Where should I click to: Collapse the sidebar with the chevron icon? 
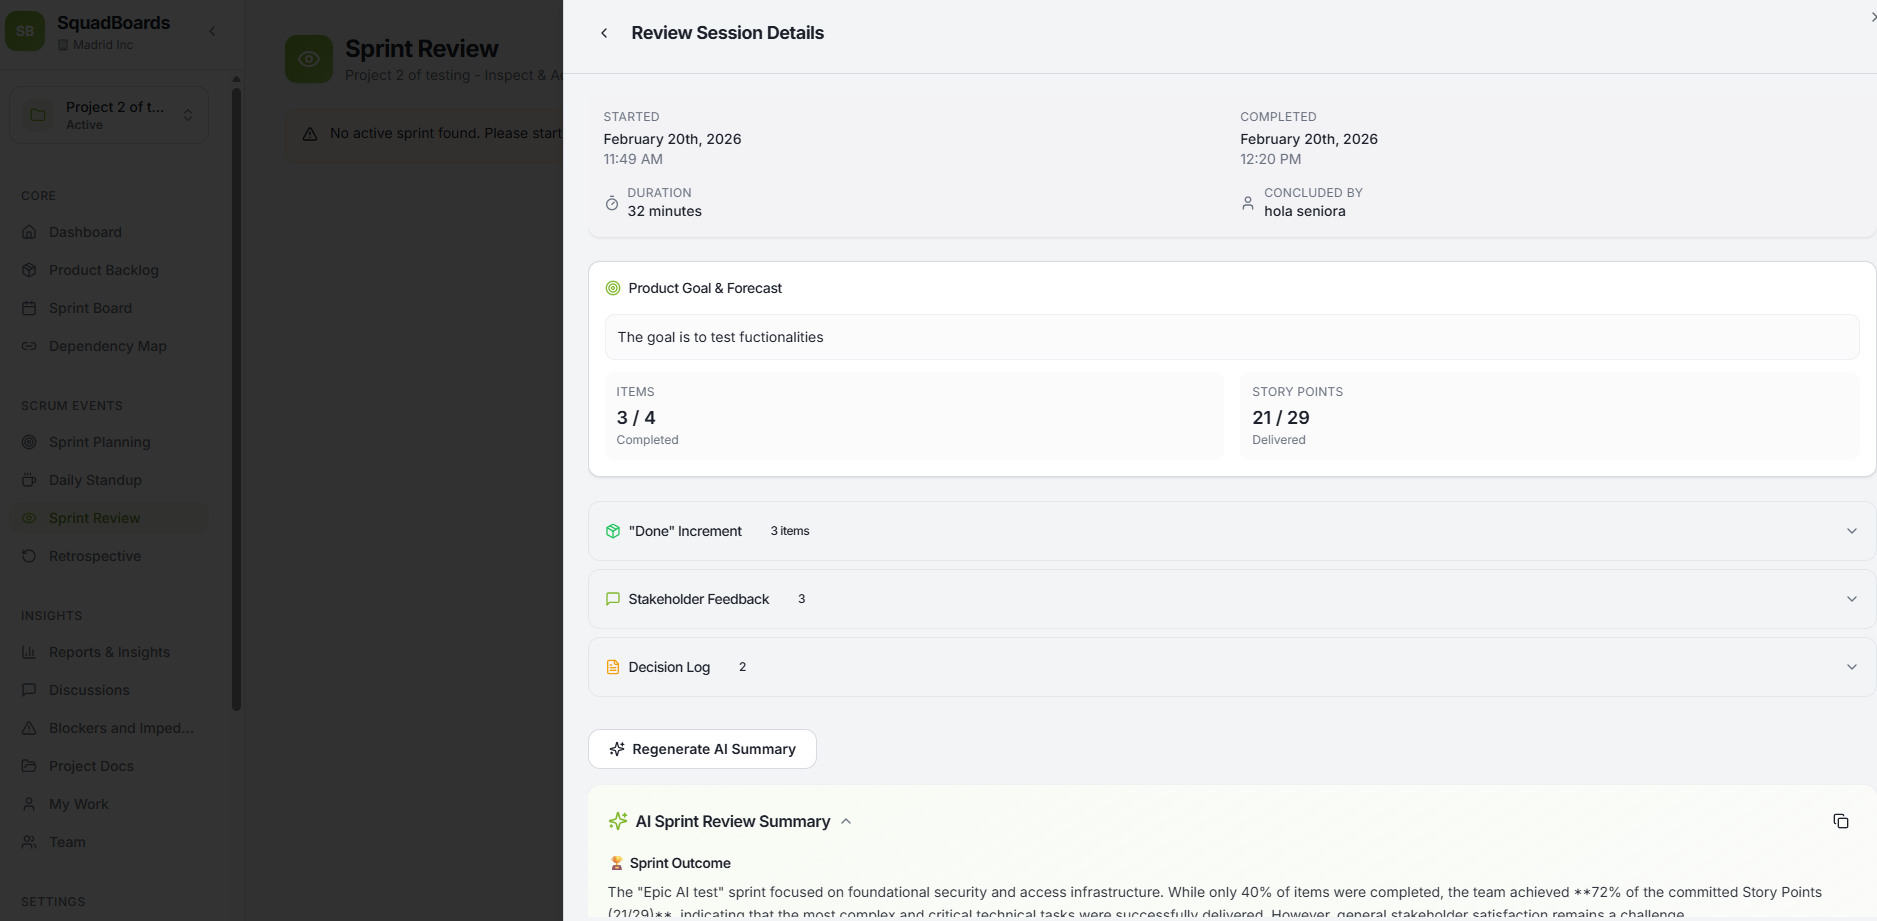click(x=212, y=31)
